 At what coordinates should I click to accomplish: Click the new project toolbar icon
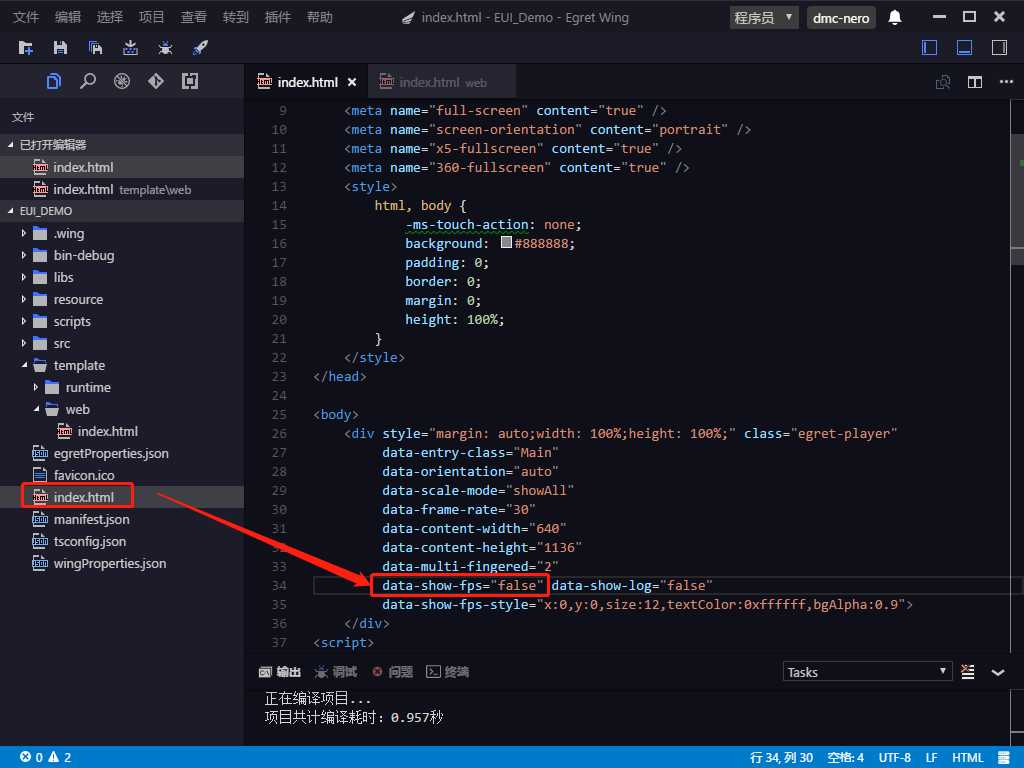click(x=25, y=48)
